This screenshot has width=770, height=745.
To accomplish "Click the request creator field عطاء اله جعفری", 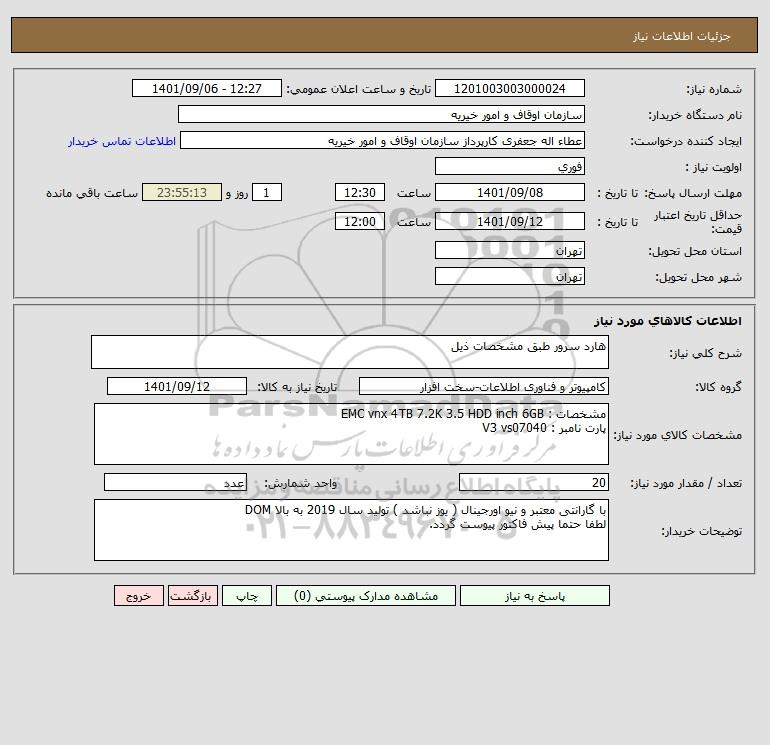I will (x=382, y=140).
